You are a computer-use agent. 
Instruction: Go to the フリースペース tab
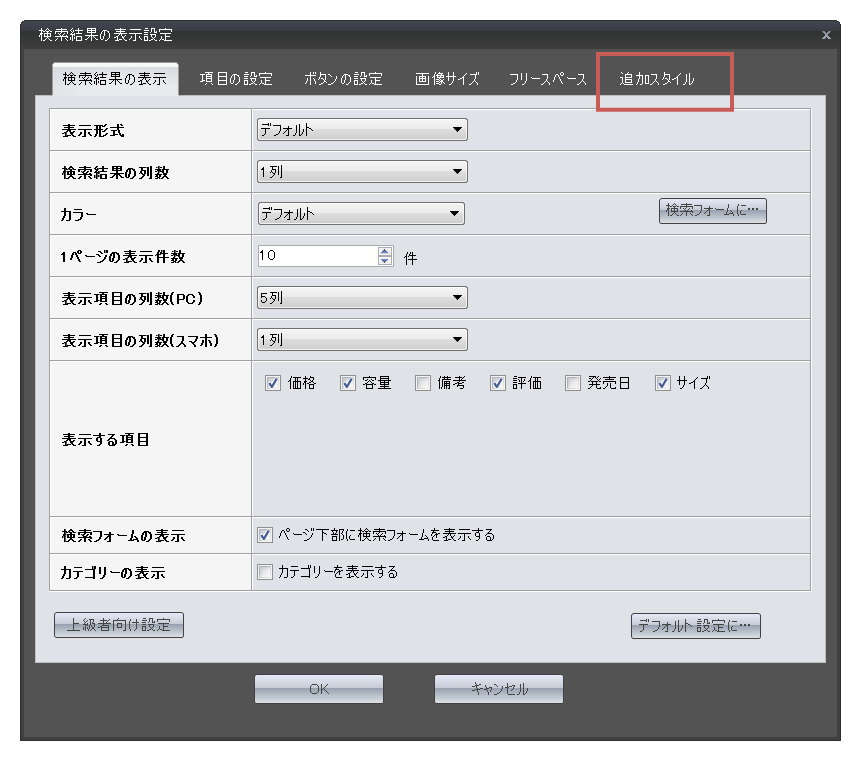(x=547, y=79)
